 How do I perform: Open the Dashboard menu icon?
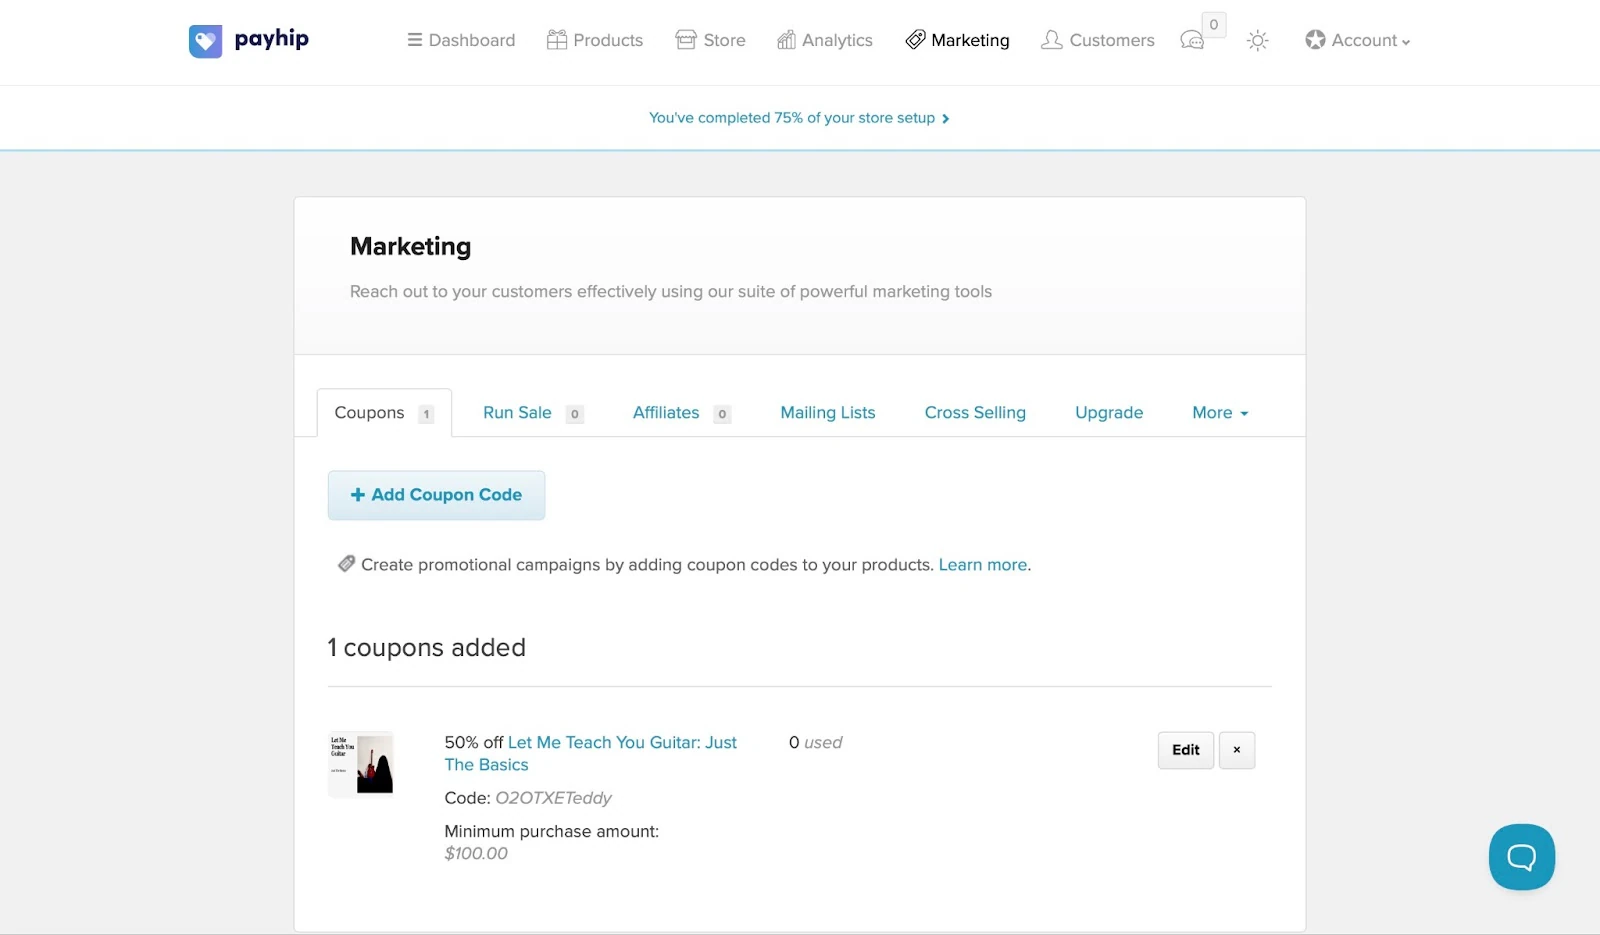point(414,40)
